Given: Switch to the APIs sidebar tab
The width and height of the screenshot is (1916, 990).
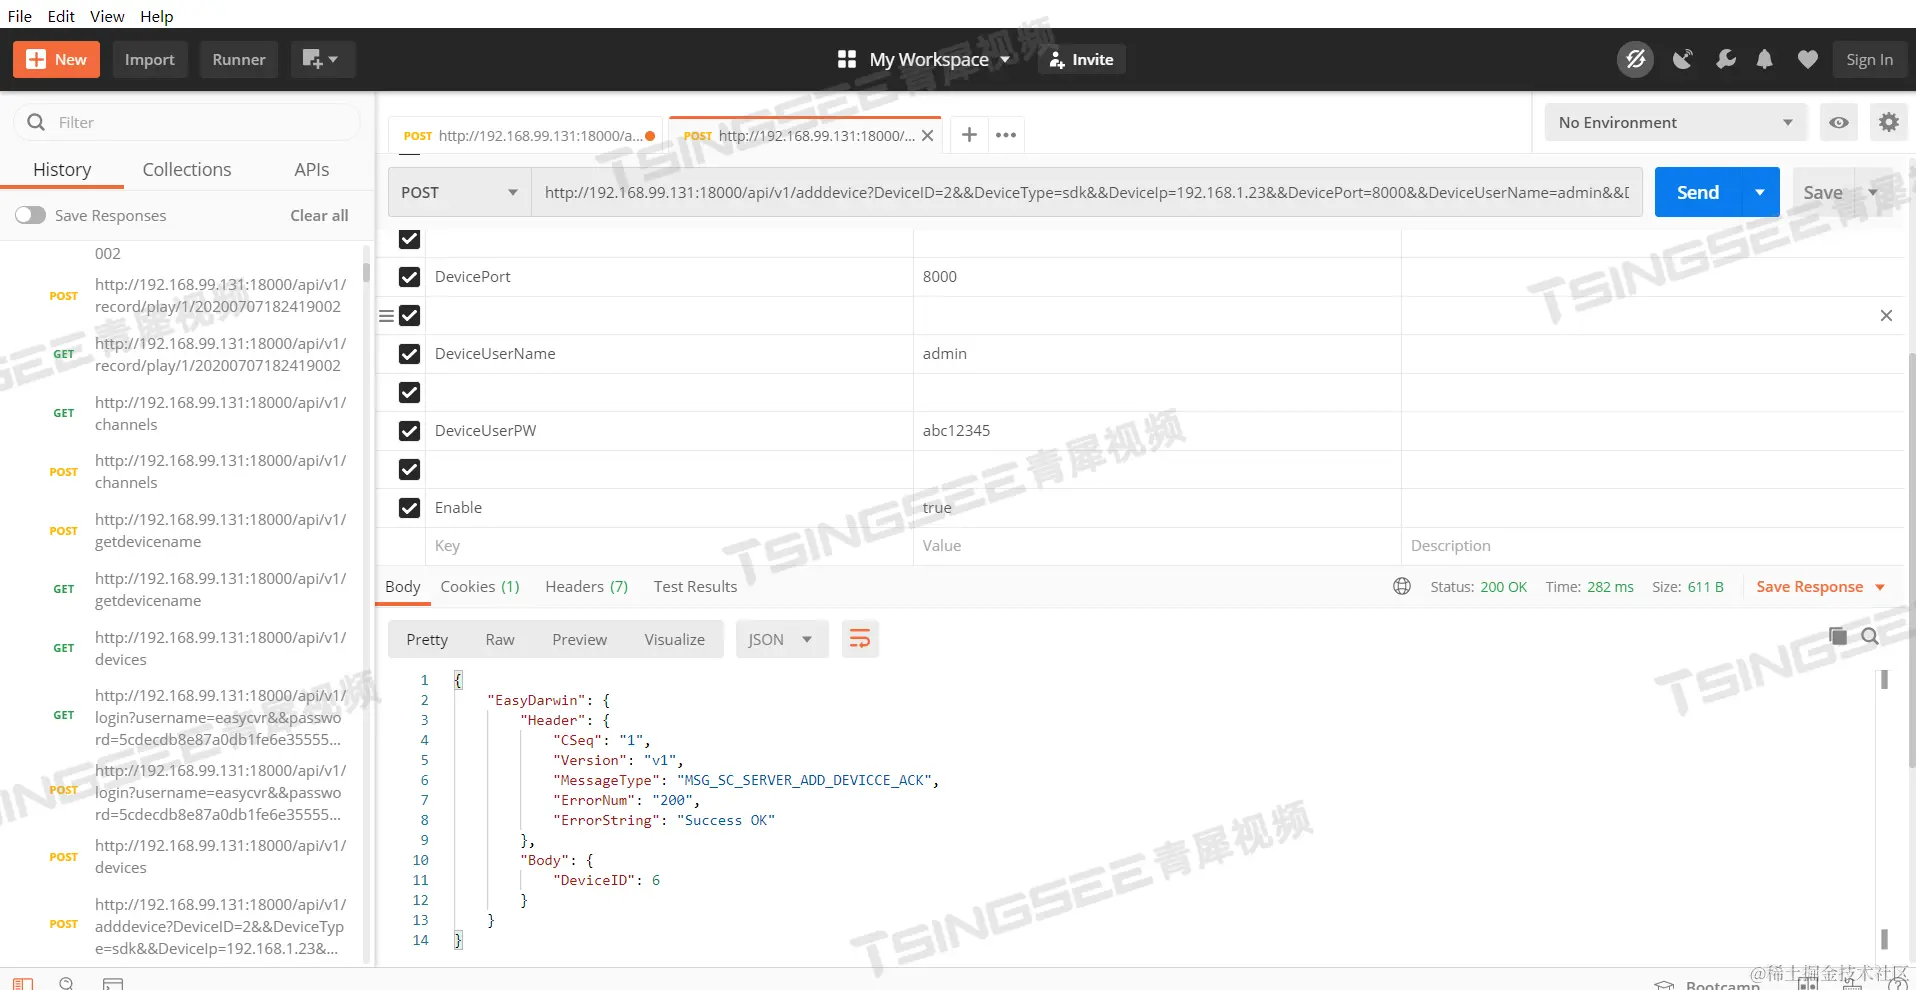Looking at the screenshot, I should (x=312, y=170).
